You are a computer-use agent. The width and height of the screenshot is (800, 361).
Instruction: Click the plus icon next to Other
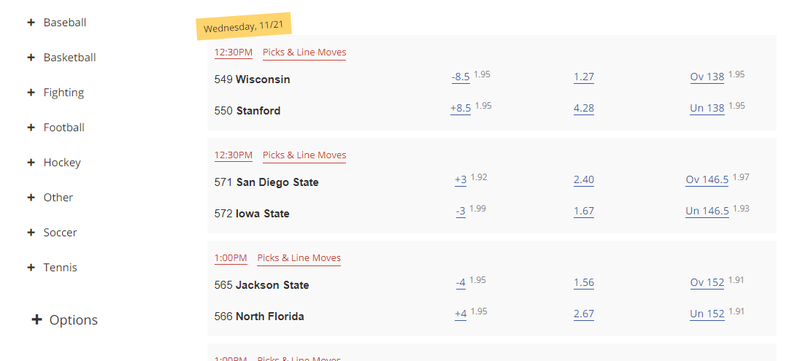click(x=31, y=197)
